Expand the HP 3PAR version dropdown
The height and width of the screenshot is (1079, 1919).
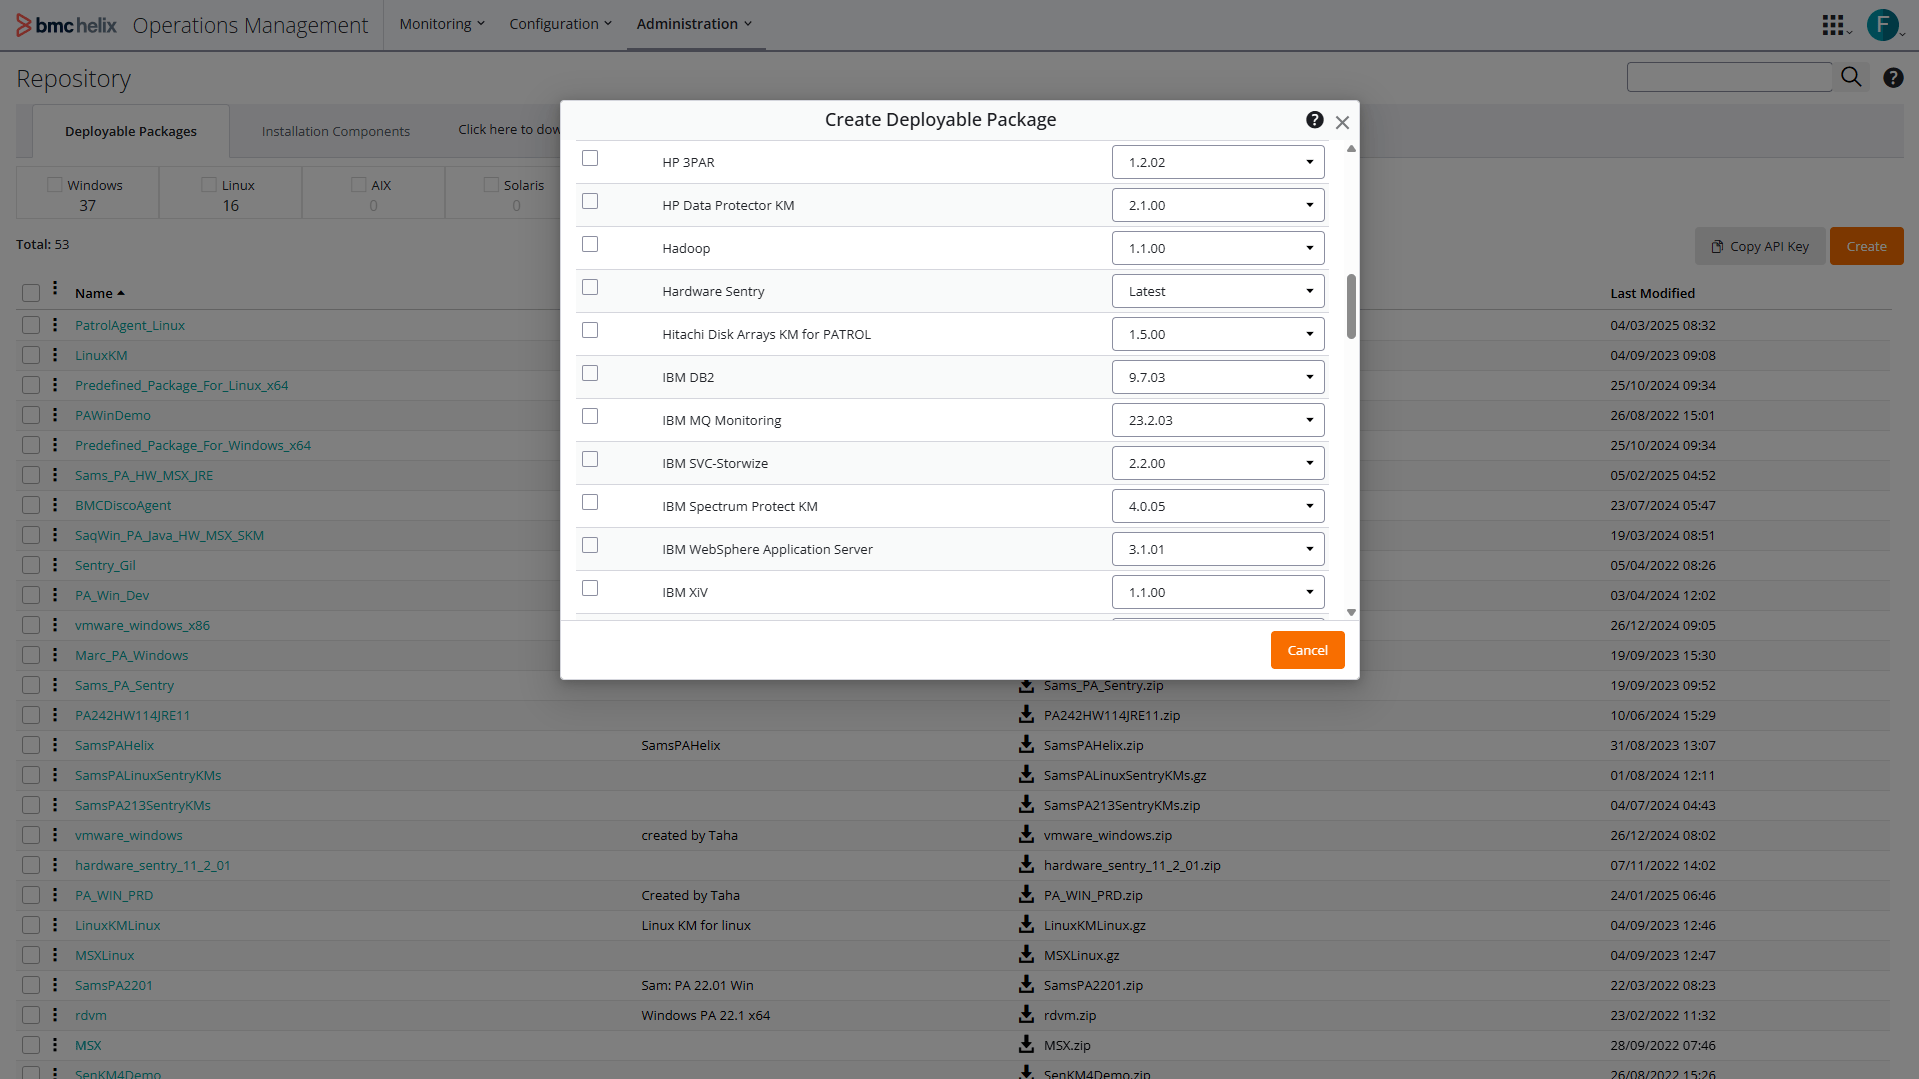[1217, 162]
